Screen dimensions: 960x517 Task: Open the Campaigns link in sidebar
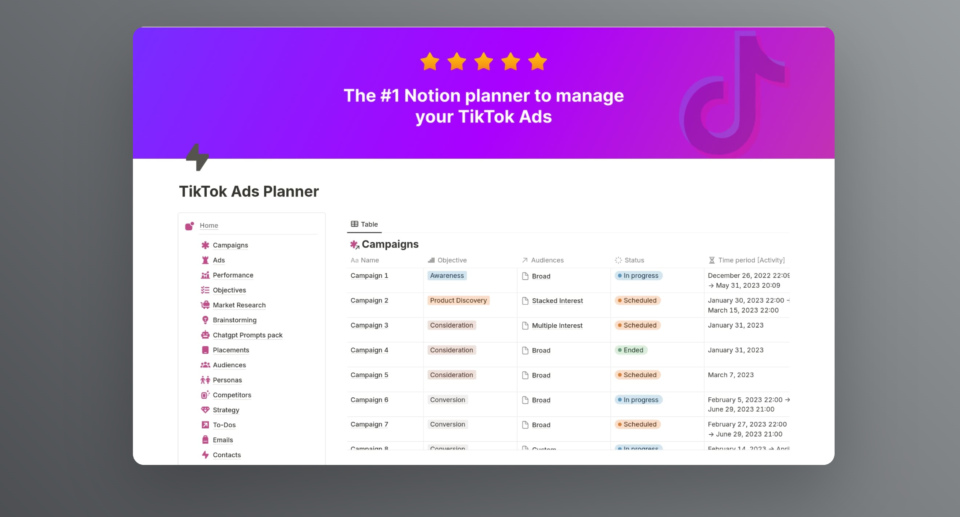pos(230,245)
